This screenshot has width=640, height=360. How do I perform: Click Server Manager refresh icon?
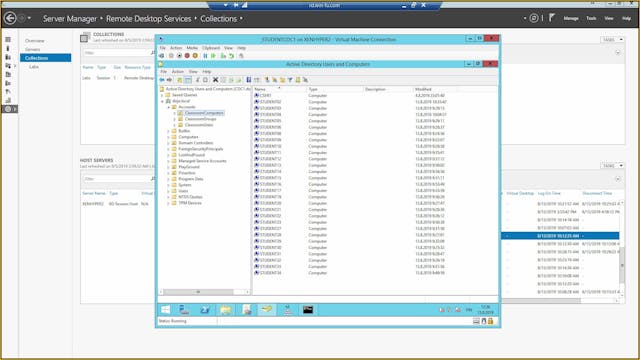[533, 18]
